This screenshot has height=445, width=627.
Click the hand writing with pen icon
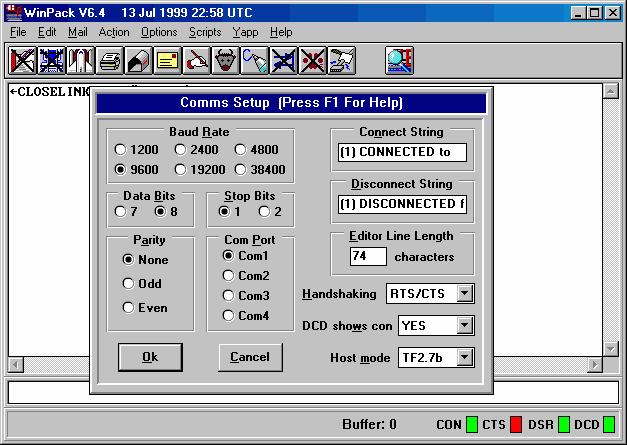(x=196, y=61)
